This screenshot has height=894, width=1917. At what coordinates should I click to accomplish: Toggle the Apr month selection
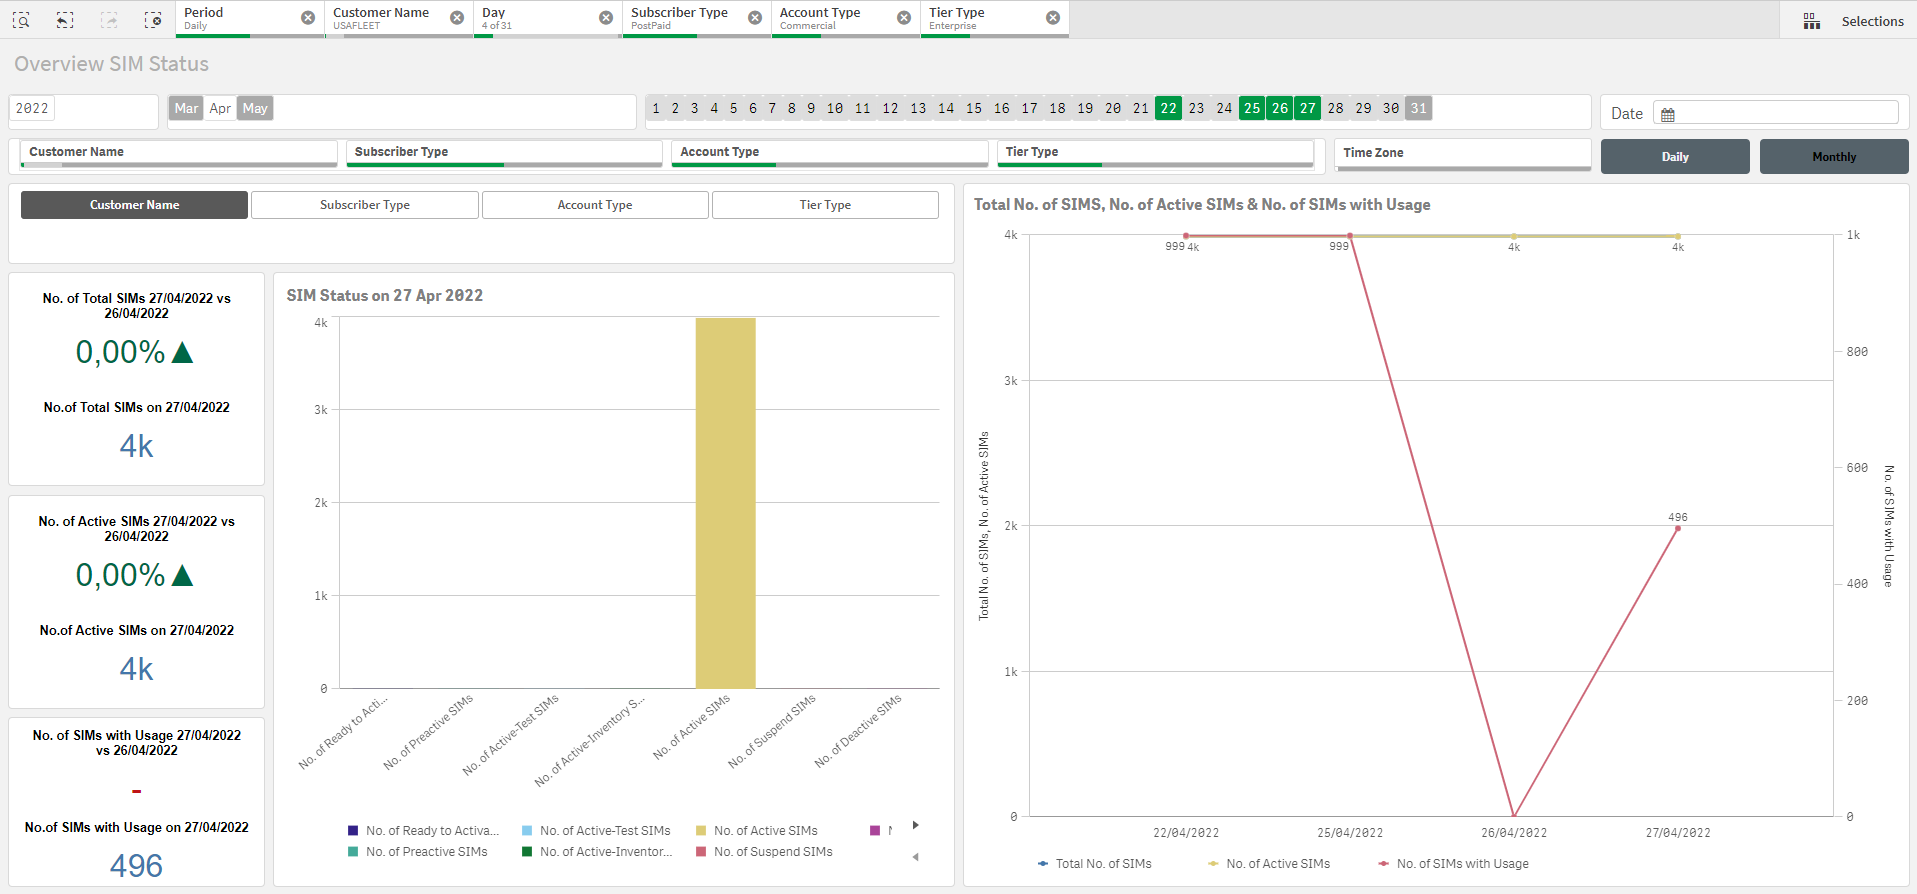coord(220,108)
